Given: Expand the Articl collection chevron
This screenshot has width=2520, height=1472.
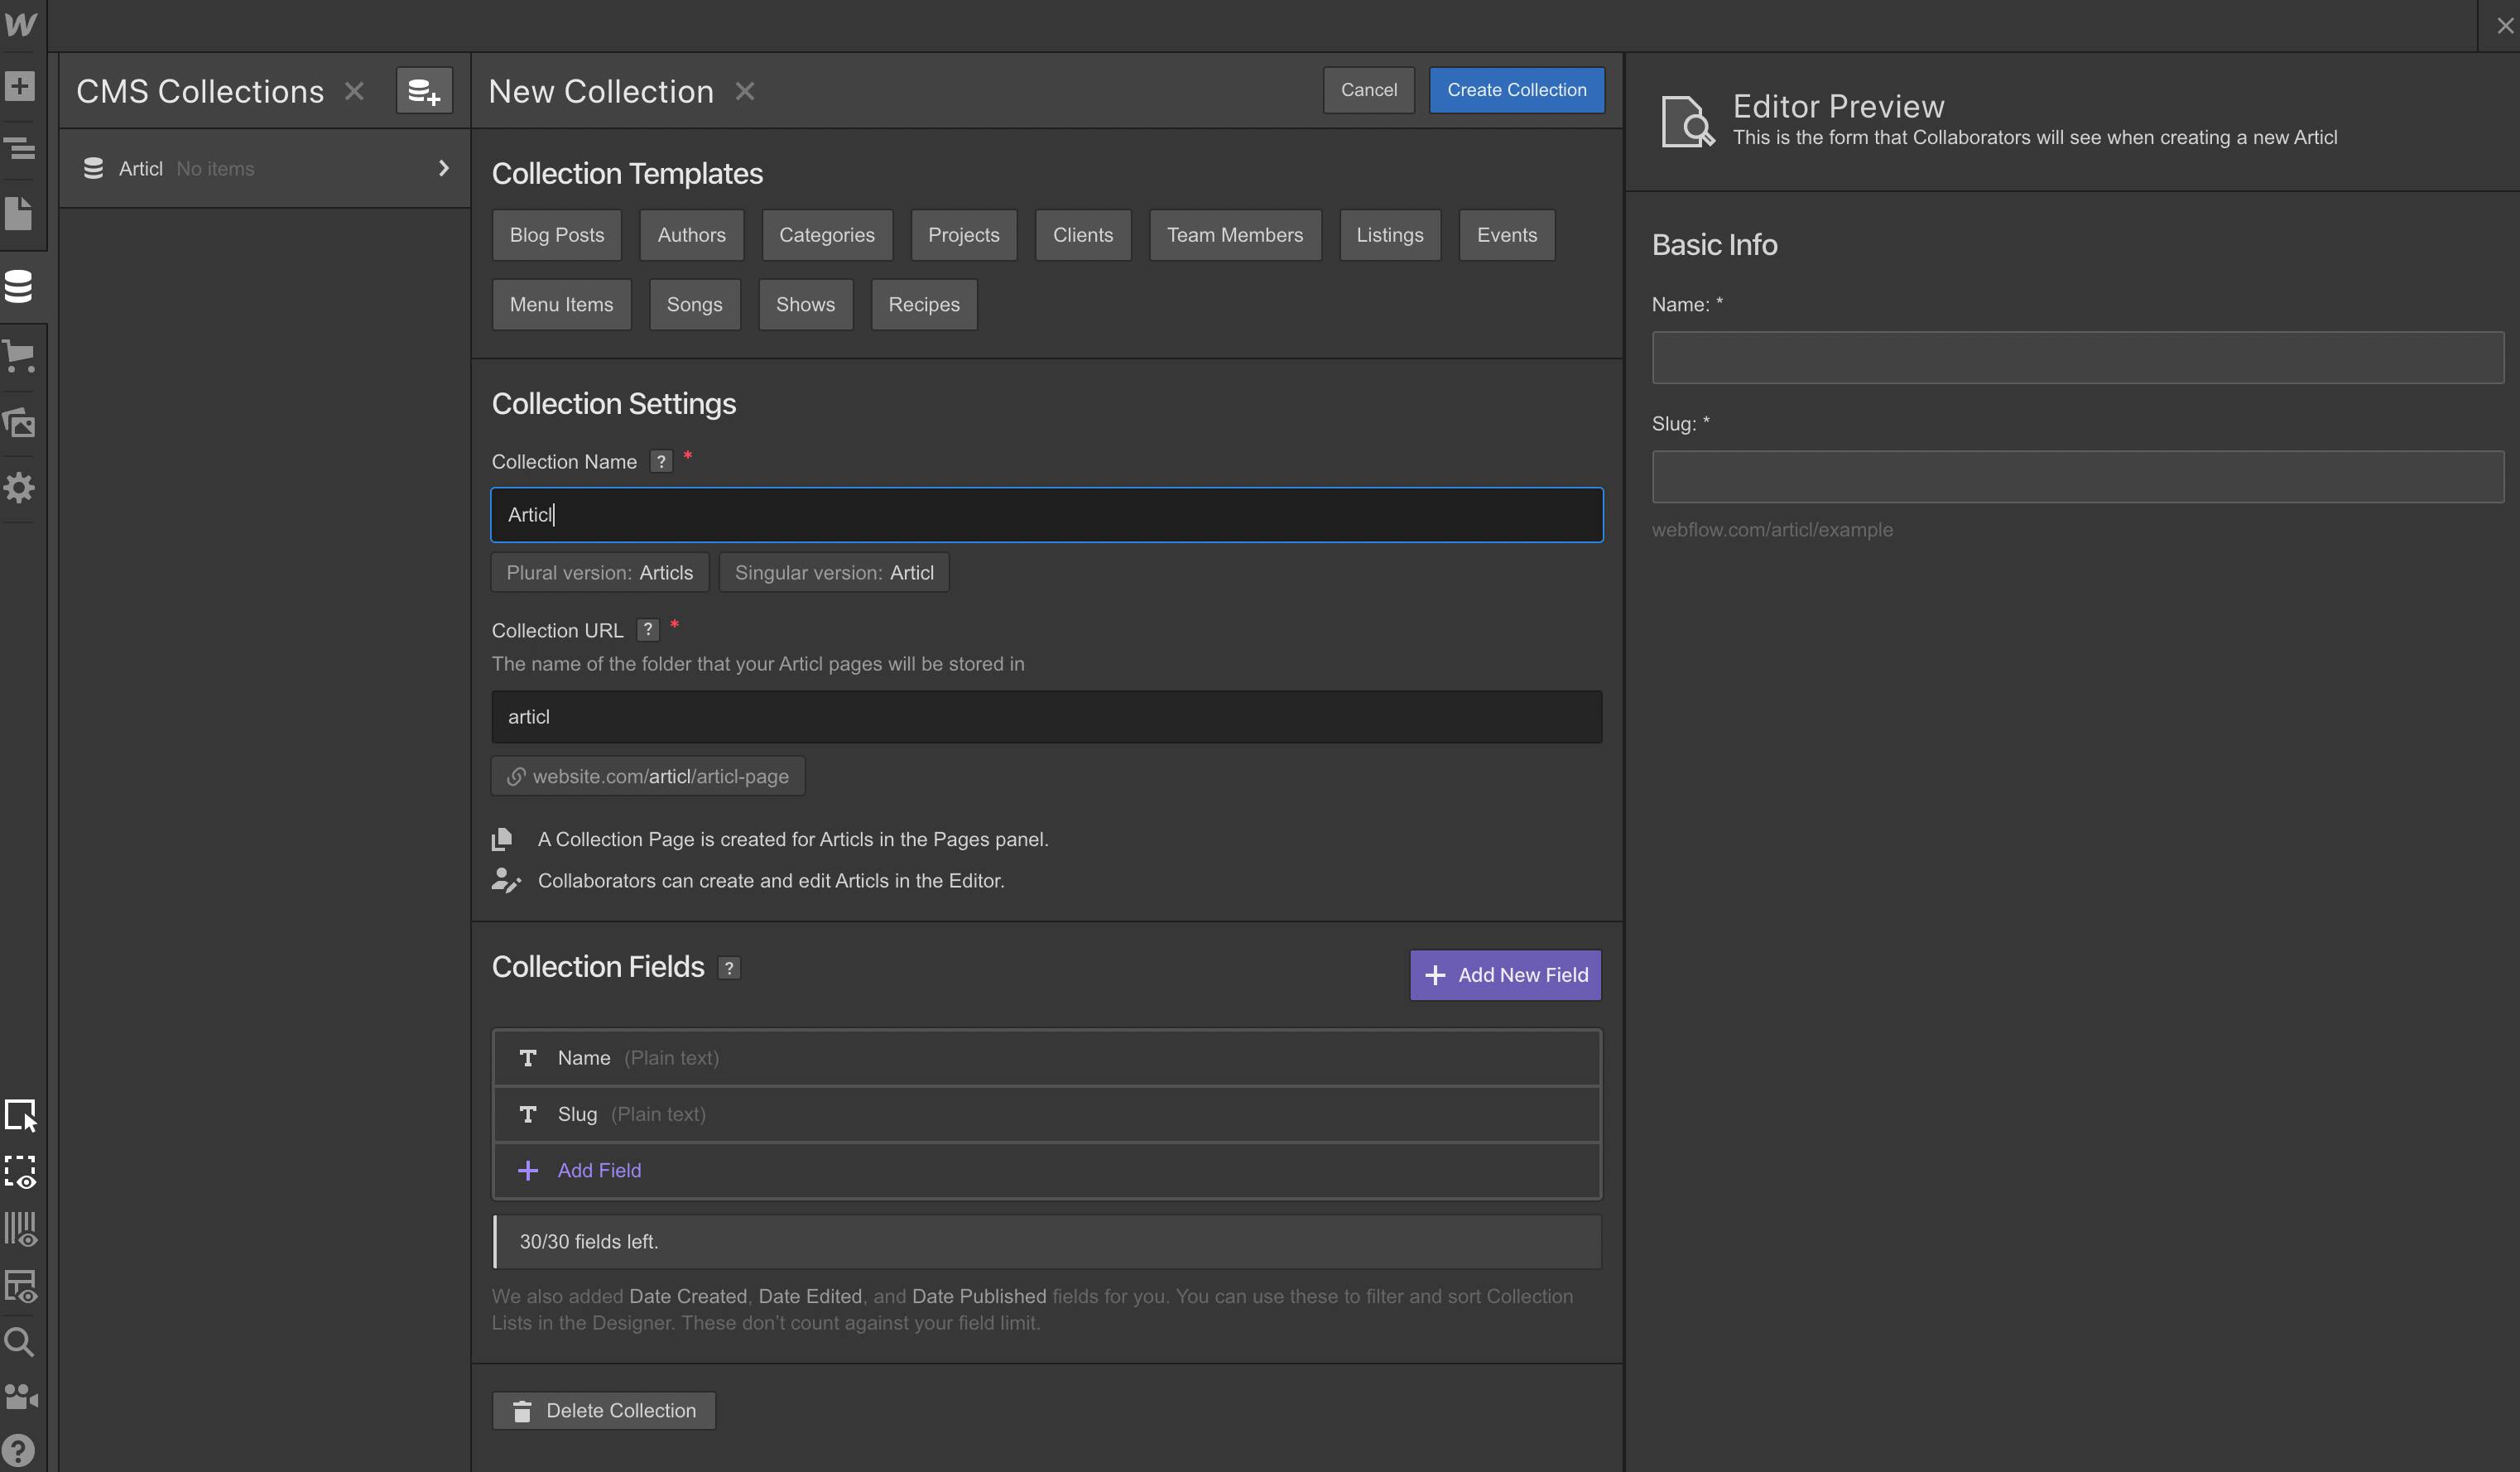Looking at the screenshot, I should click(x=443, y=168).
